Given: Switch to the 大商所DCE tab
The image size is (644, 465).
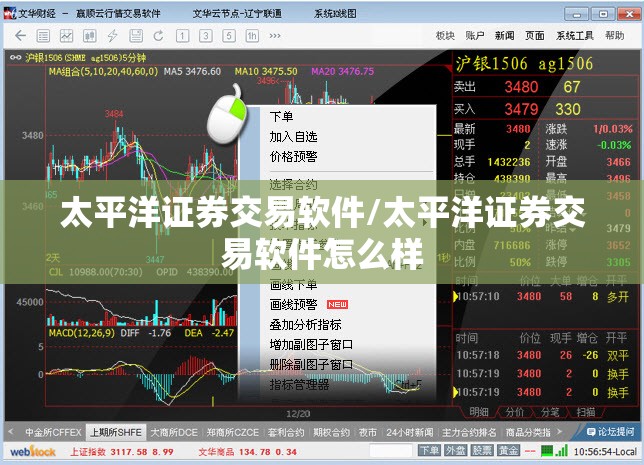Looking at the screenshot, I should click(174, 432).
